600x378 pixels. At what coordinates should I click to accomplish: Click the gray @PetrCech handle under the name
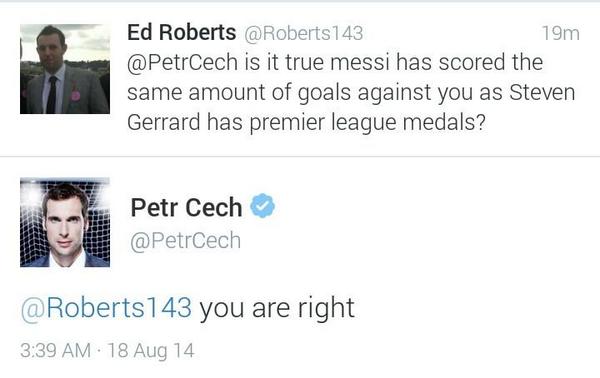(x=186, y=241)
